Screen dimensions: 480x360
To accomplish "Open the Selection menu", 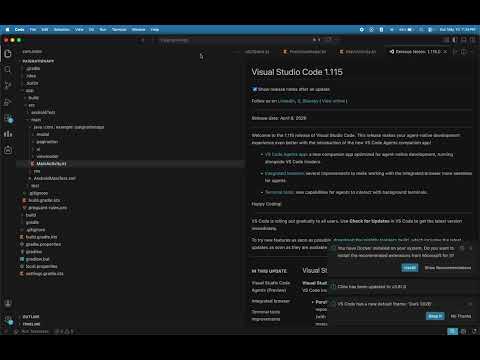I will [62, 29].
